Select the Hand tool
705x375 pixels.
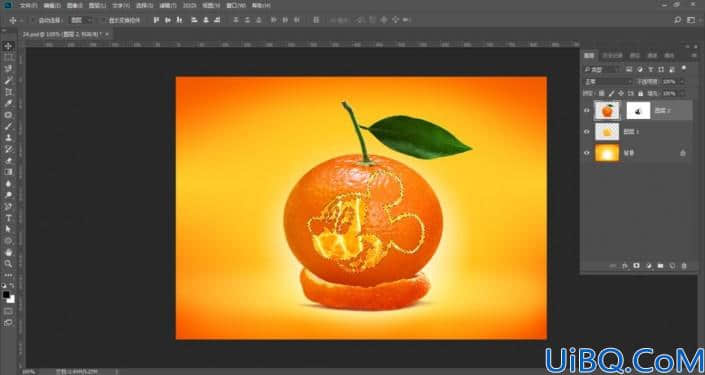pyautogui.click(x=9, y=252)
